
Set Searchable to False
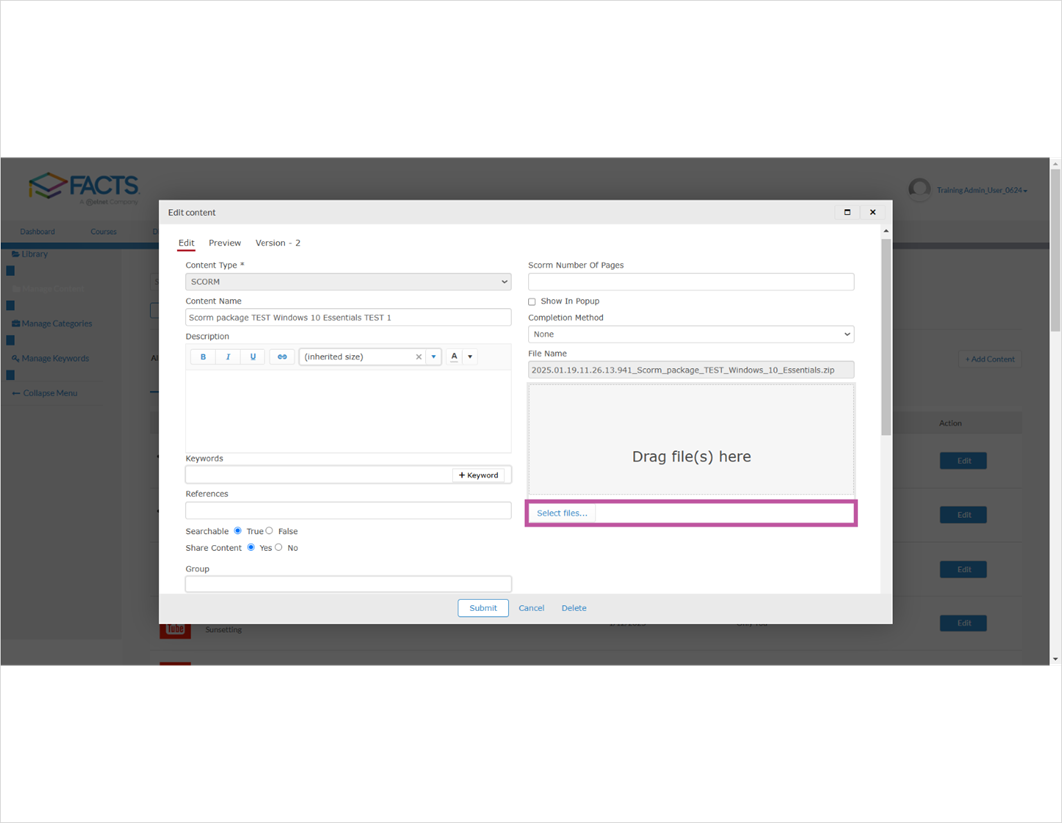pyautogui.click(x=268, y=531)
